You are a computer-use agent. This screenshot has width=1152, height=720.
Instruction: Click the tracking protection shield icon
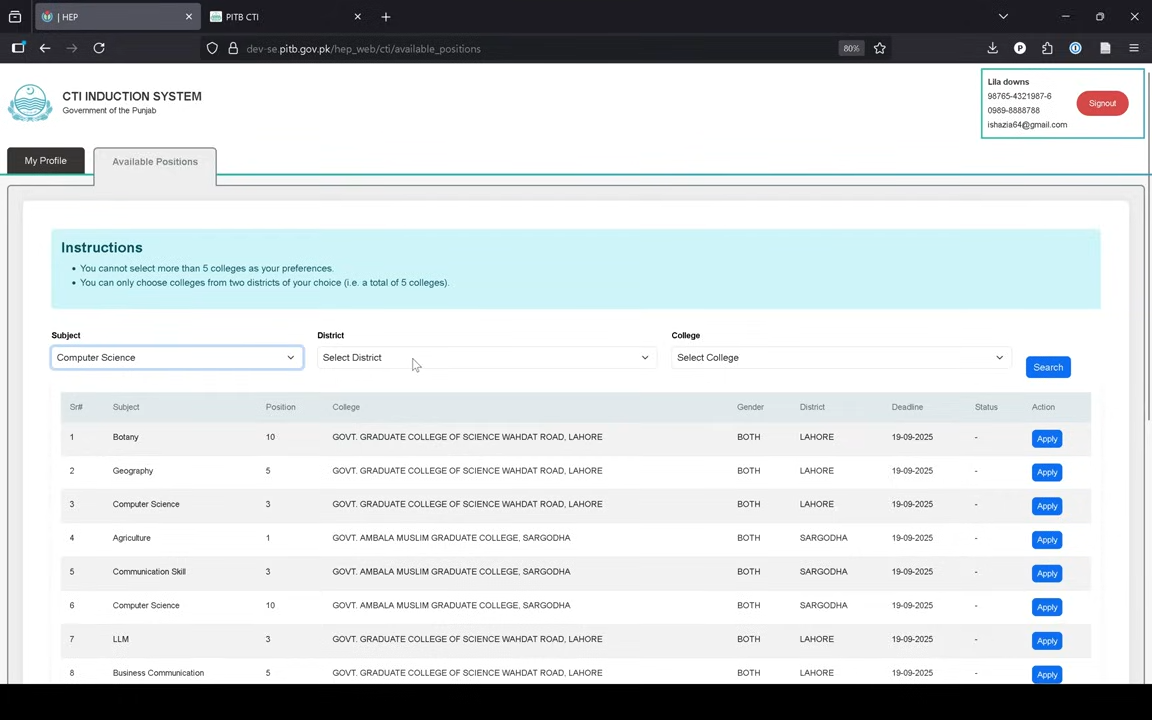tap(212, 48)
